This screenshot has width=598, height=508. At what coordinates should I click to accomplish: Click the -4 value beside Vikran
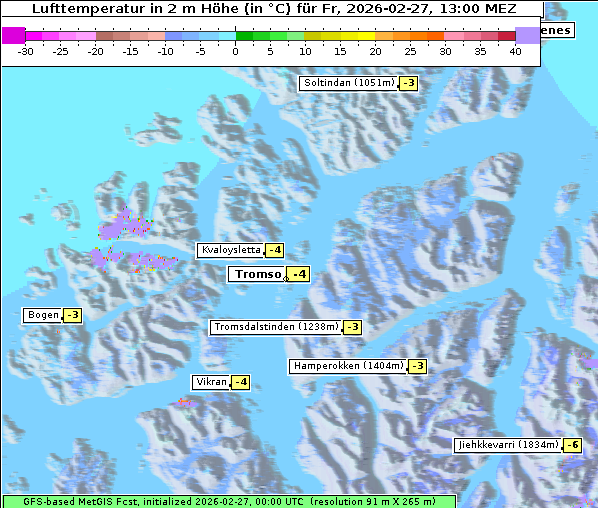(241, 382)
